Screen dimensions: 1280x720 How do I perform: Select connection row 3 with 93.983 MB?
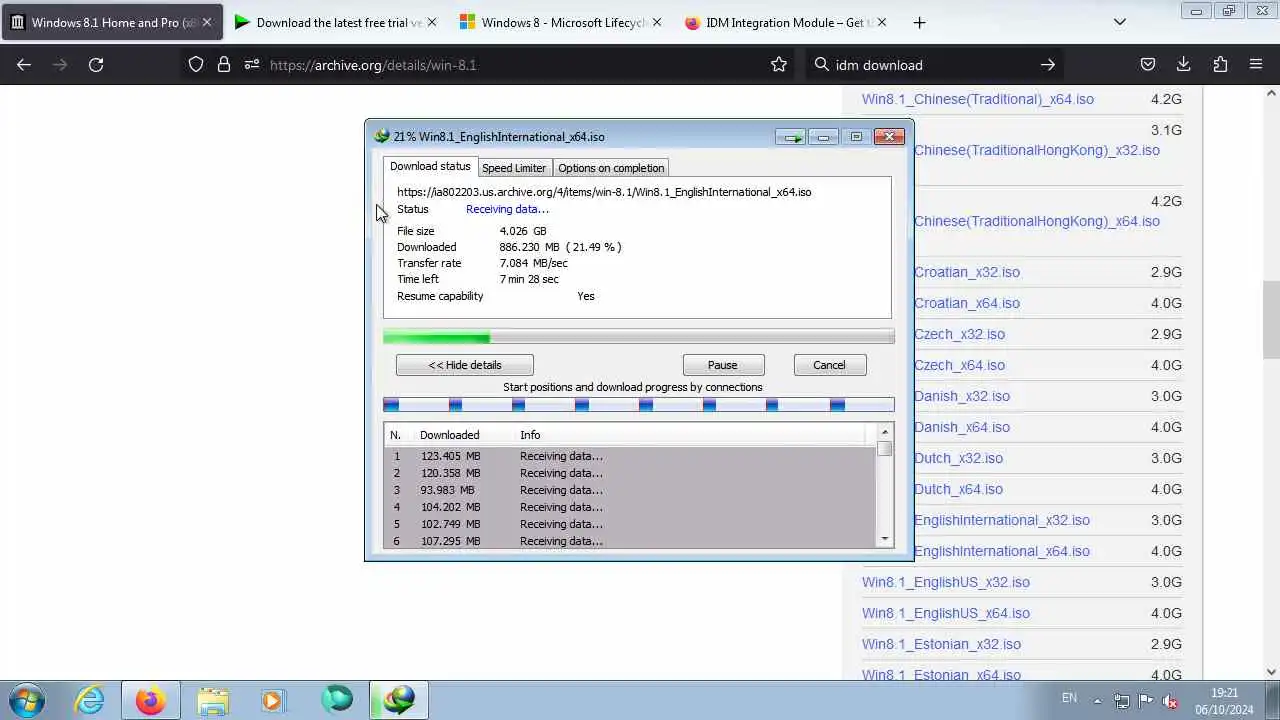coord(629,490)
